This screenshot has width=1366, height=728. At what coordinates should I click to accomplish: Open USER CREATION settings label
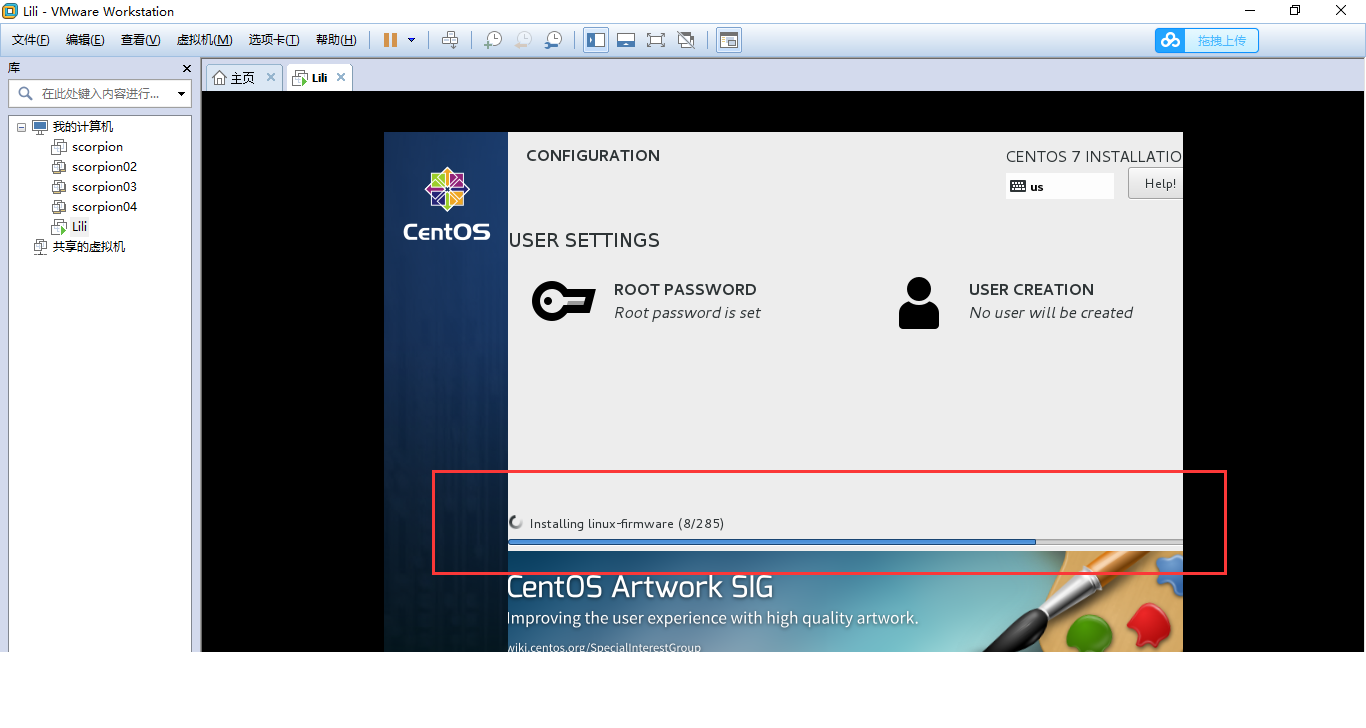coord(1031,290)
